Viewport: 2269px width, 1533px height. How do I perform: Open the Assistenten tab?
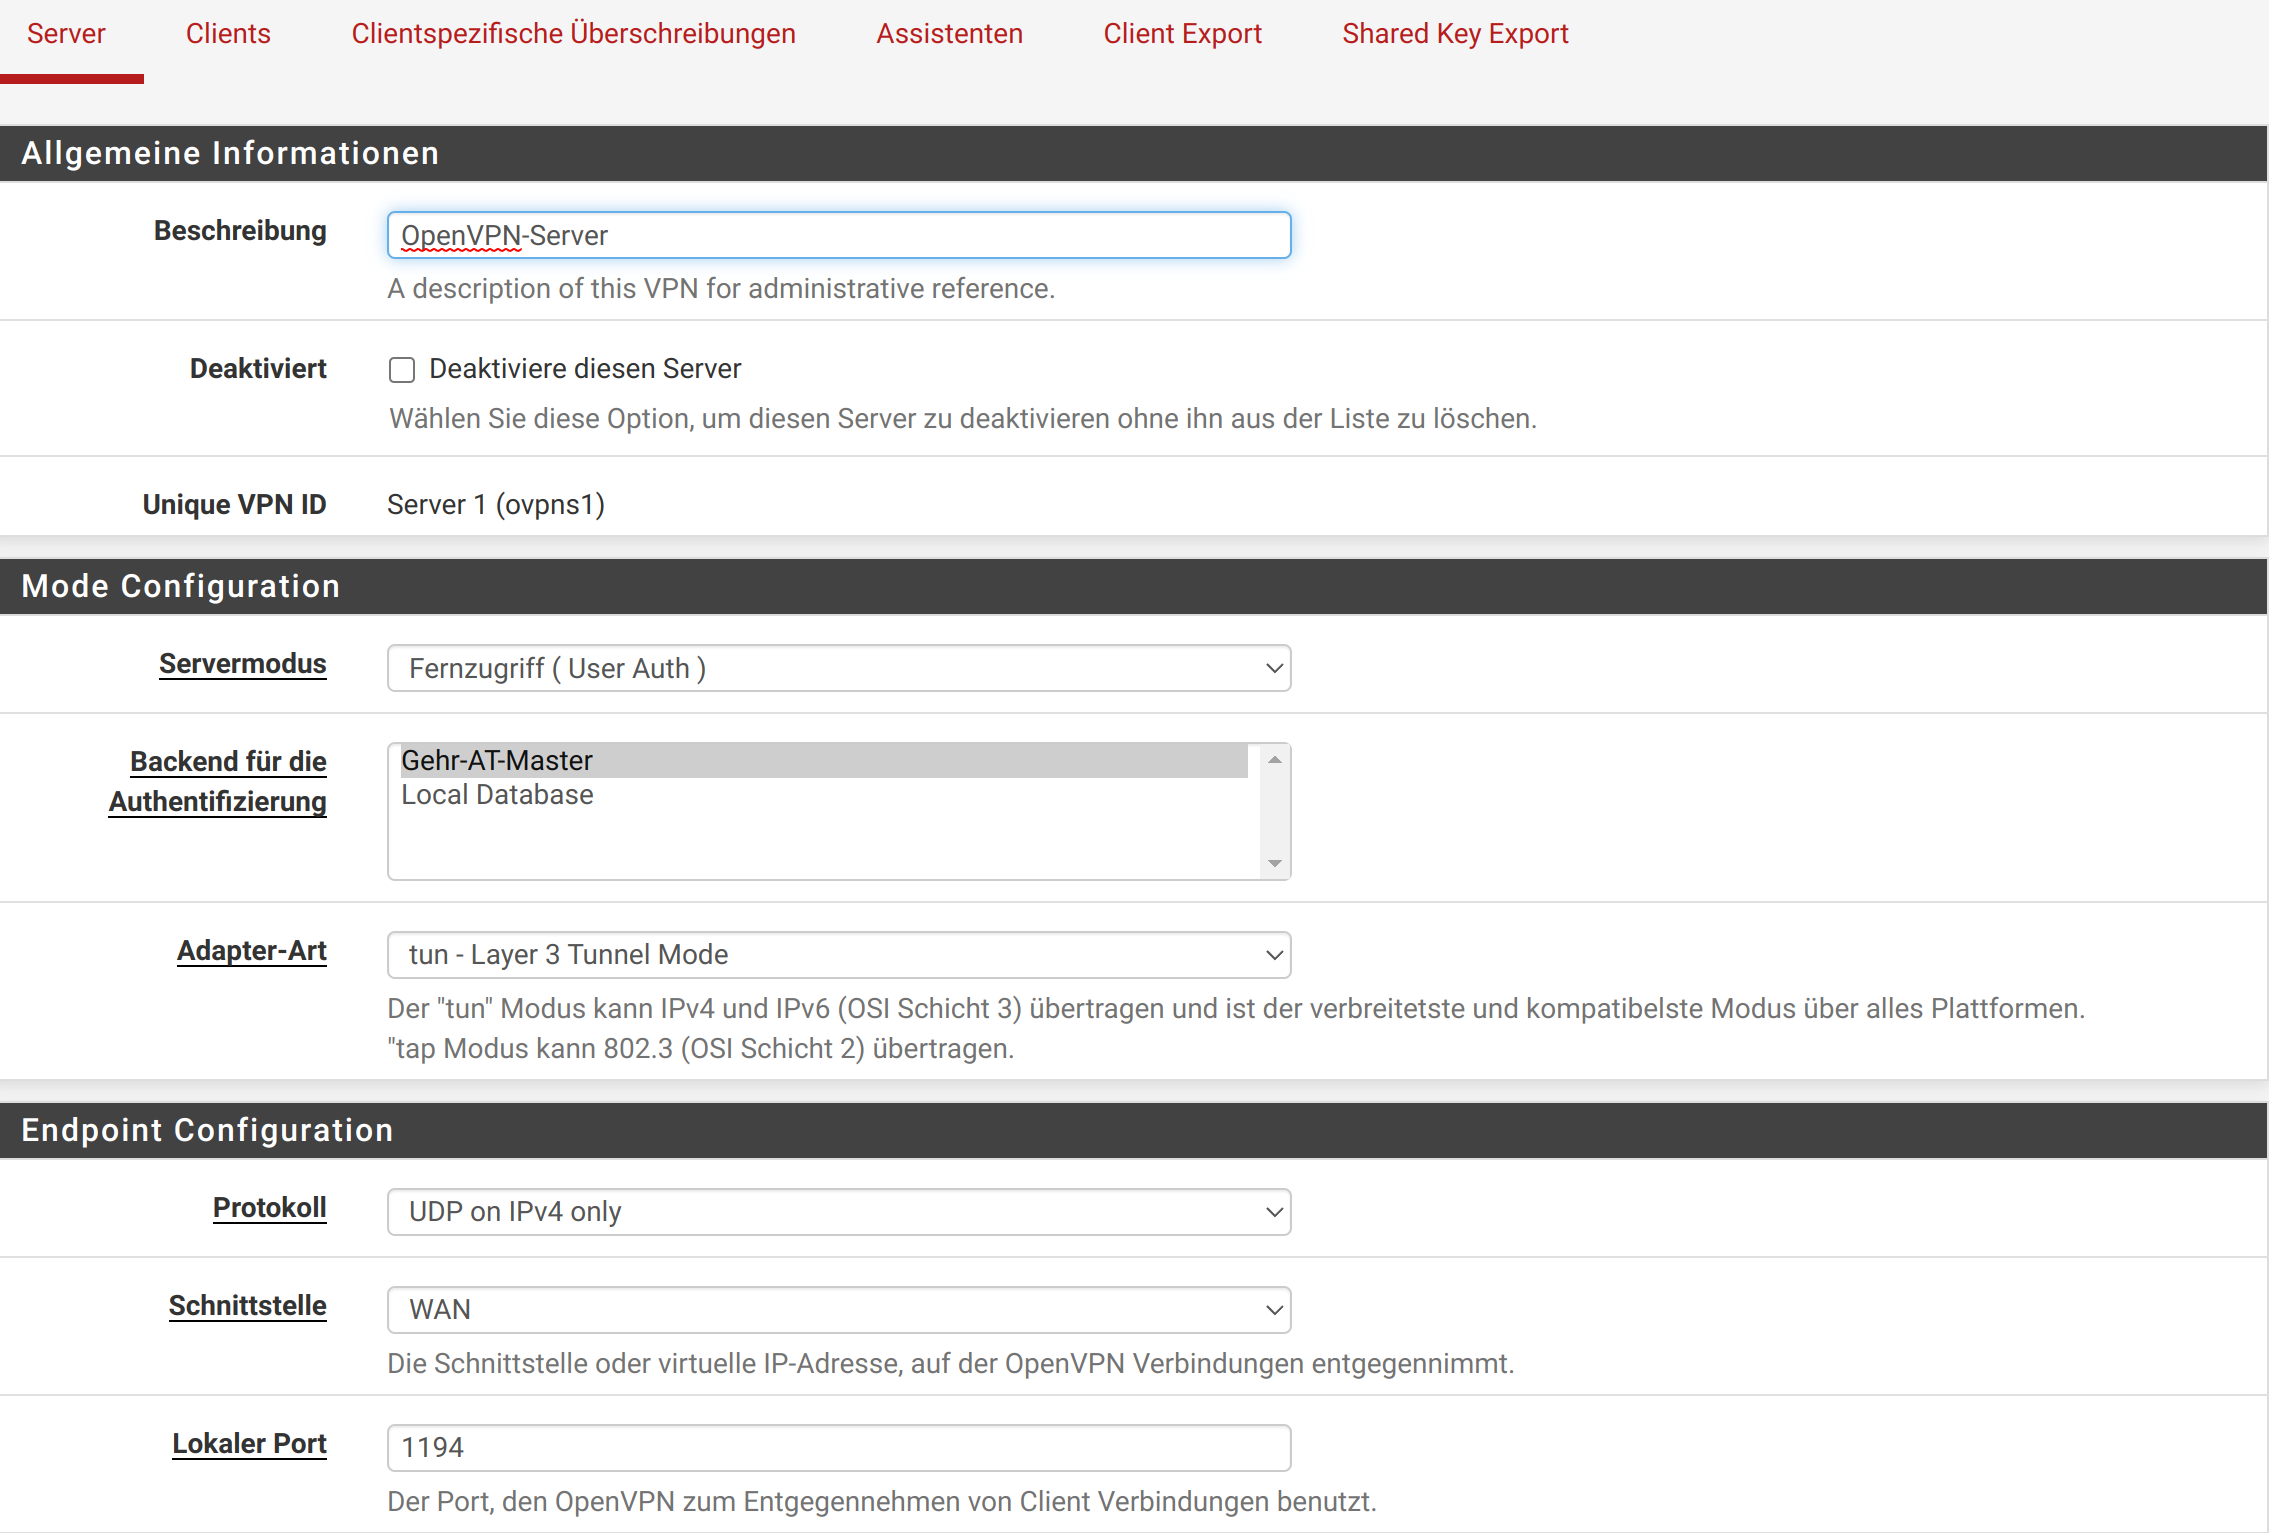[949, 34]
